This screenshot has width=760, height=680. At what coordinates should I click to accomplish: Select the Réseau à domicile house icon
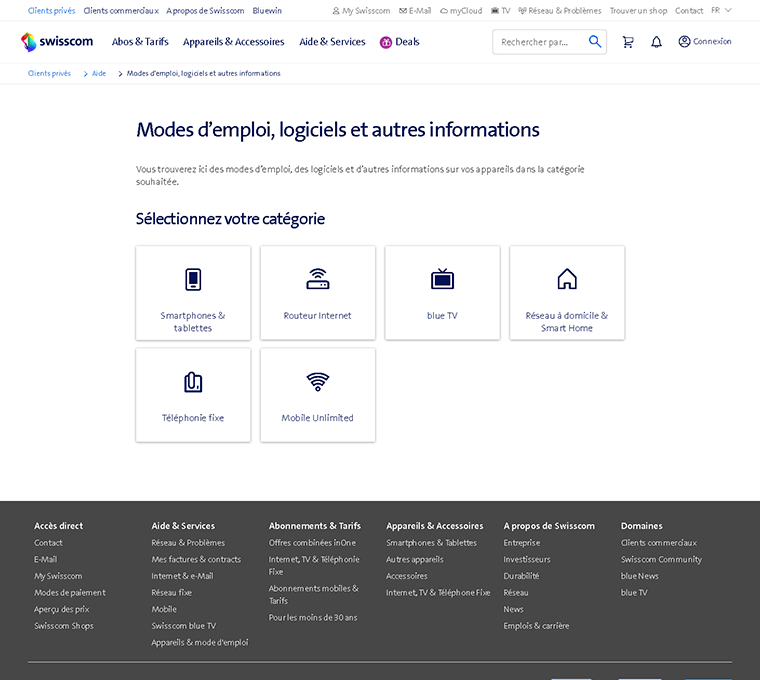[567, 279]
